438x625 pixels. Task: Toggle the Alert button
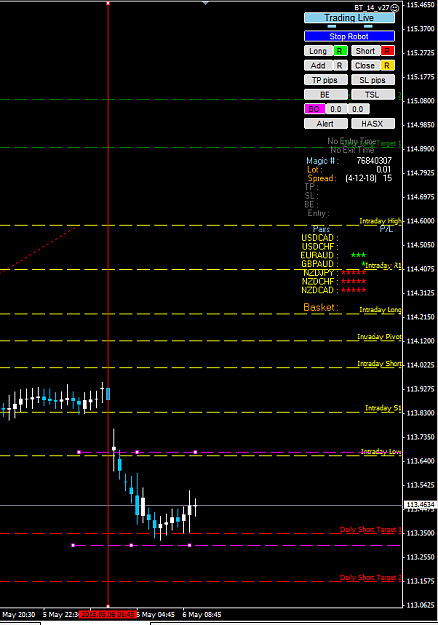326,124
